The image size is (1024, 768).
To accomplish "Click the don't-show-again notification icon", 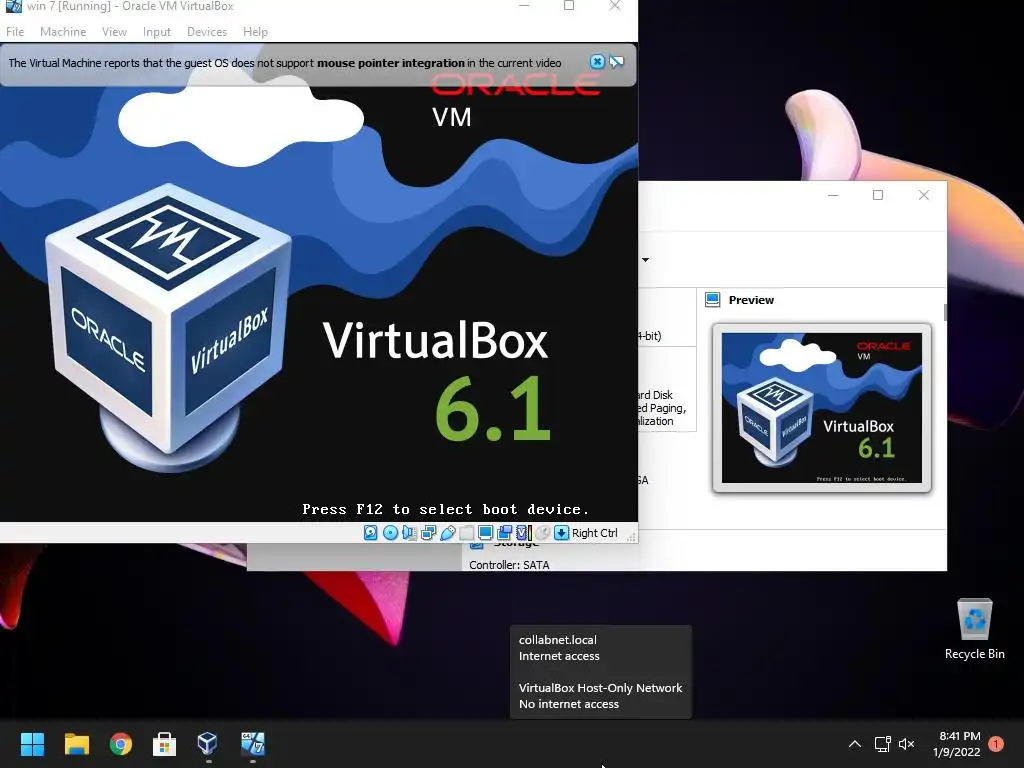I will [x=616, y=61].
